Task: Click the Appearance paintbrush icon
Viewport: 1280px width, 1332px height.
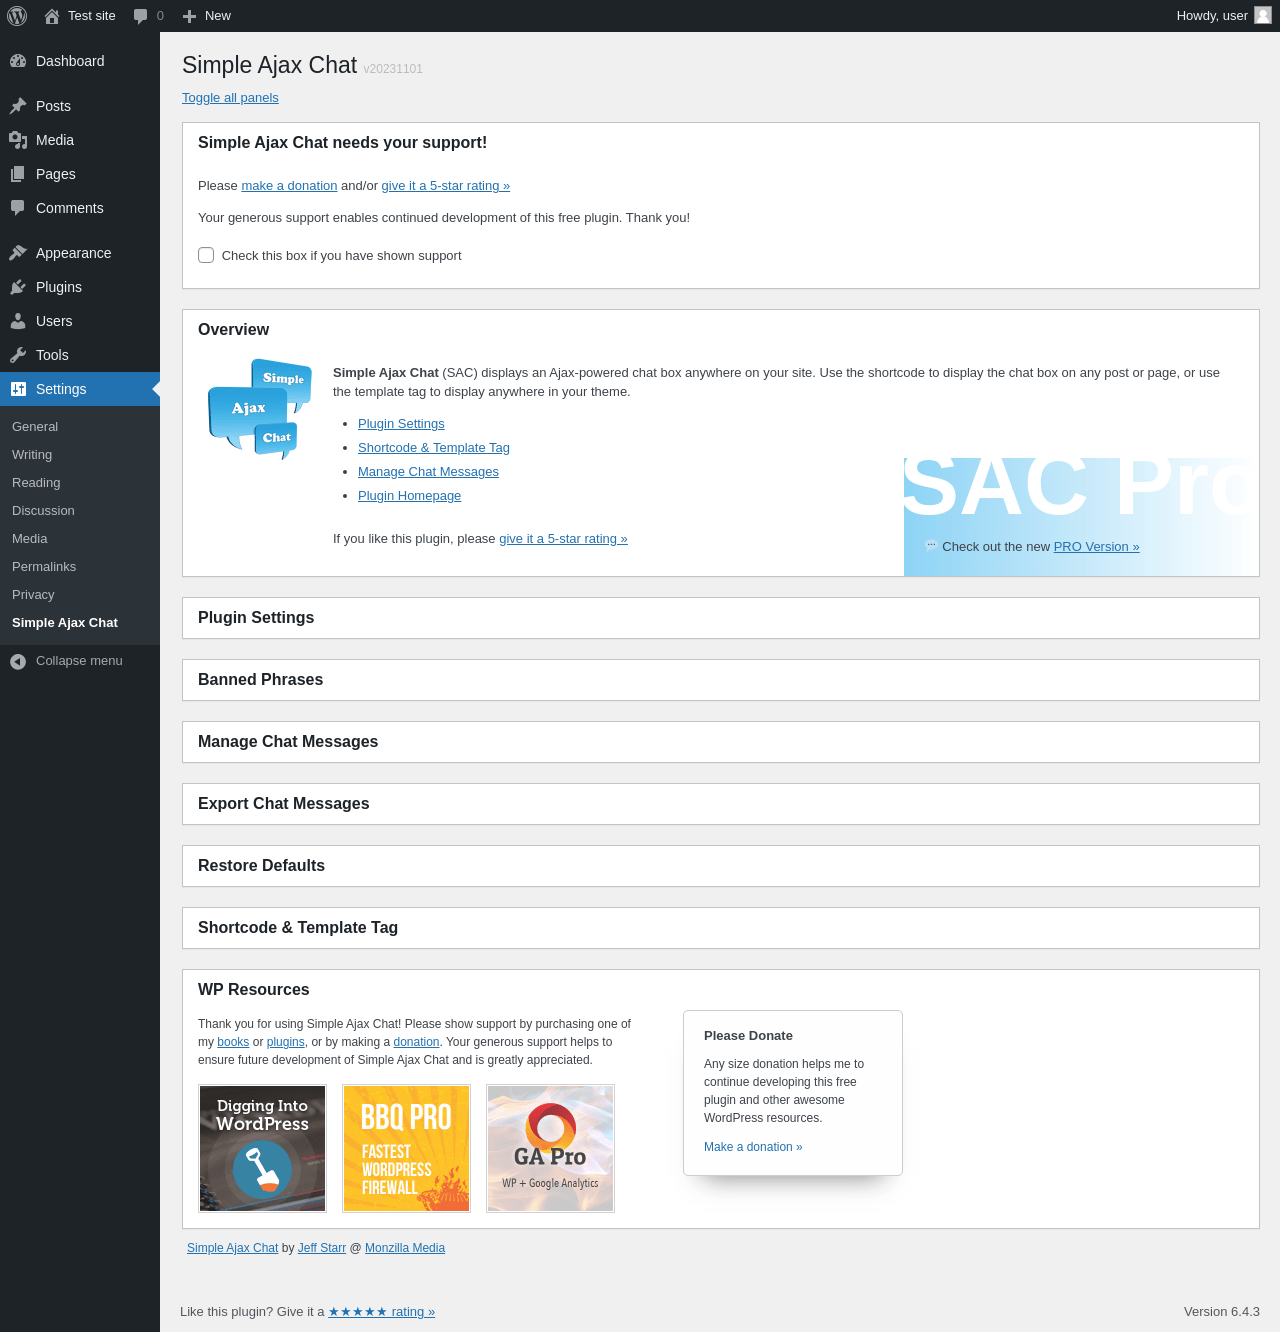Action: pyautogui.click(x=18, y=253)
